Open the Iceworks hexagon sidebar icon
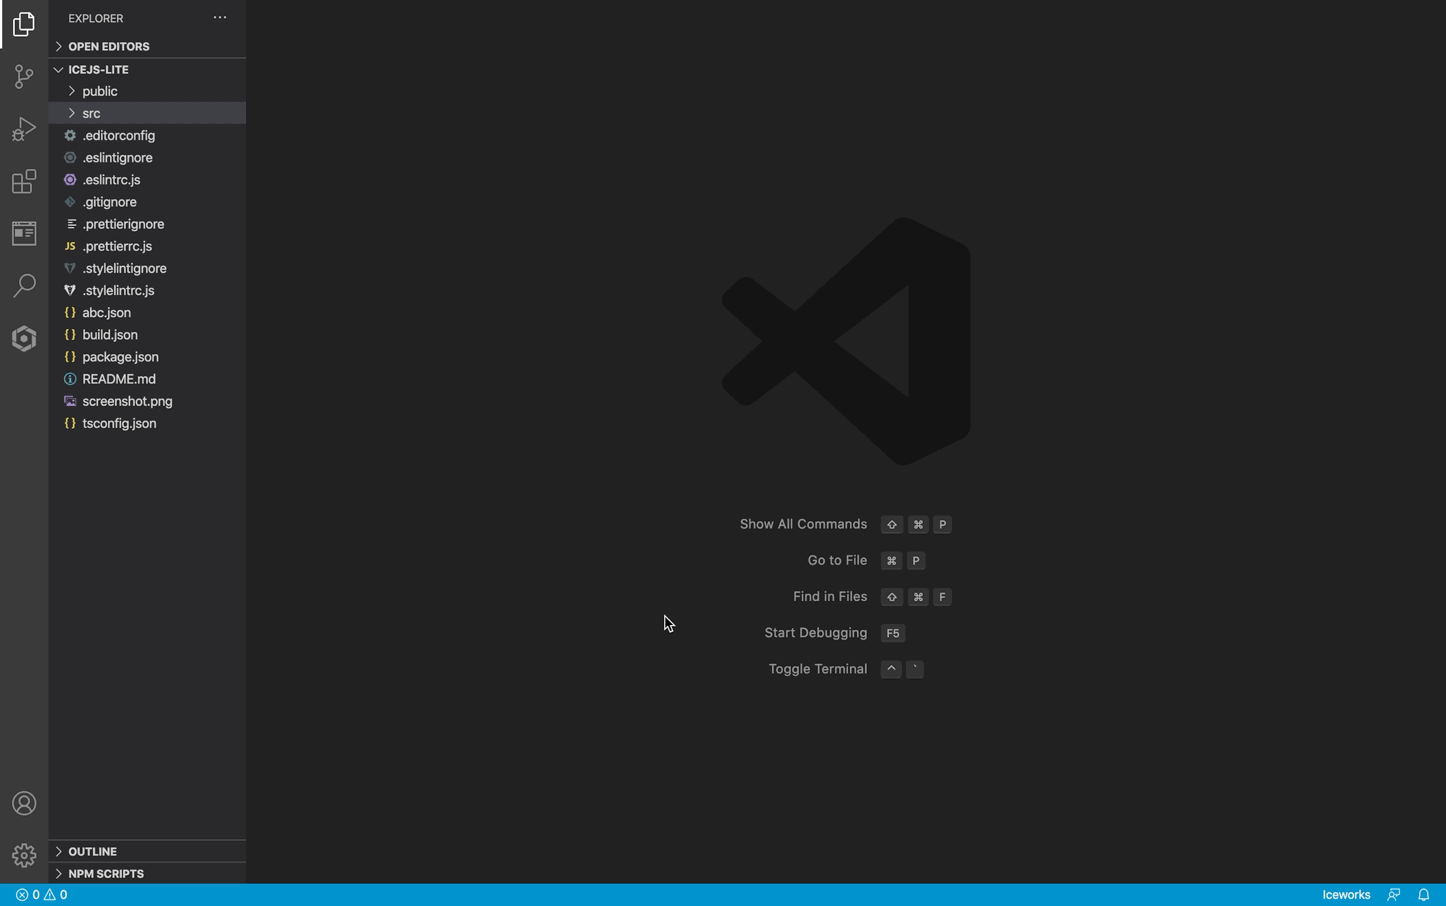This screenshot has height=906, width=1446. pyautogui.click(x=24, y=339)
